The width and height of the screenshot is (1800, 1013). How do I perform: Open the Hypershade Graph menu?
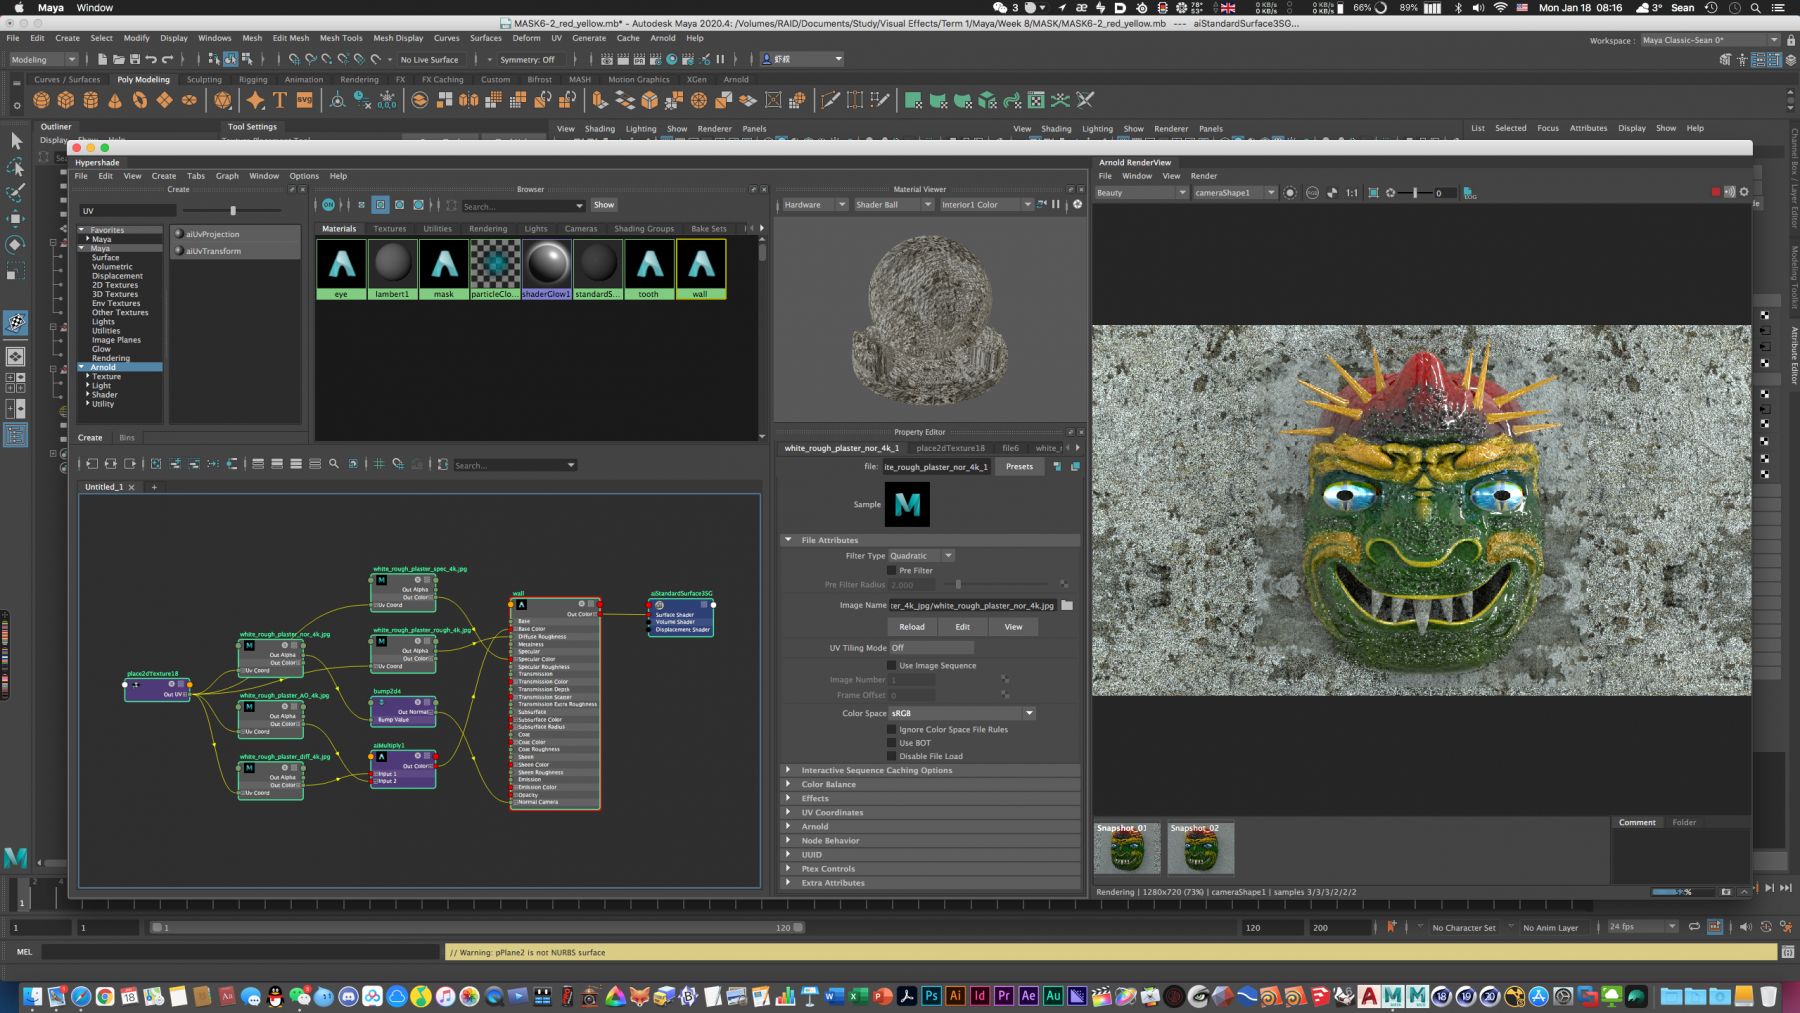227,176
